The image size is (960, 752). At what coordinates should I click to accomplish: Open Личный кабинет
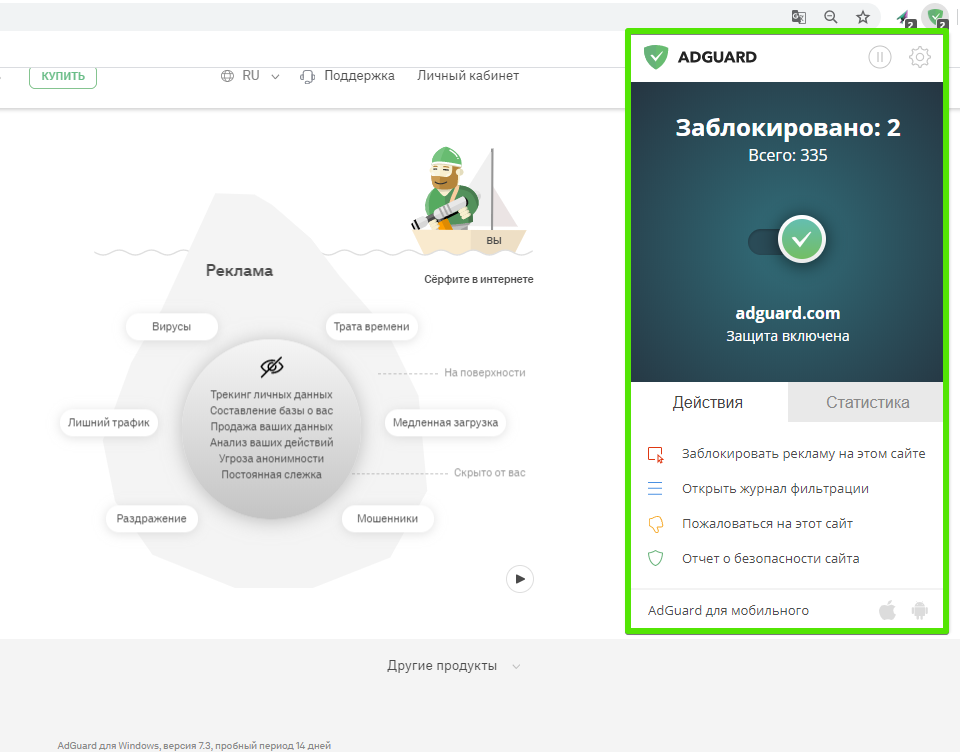coord(468,76)
